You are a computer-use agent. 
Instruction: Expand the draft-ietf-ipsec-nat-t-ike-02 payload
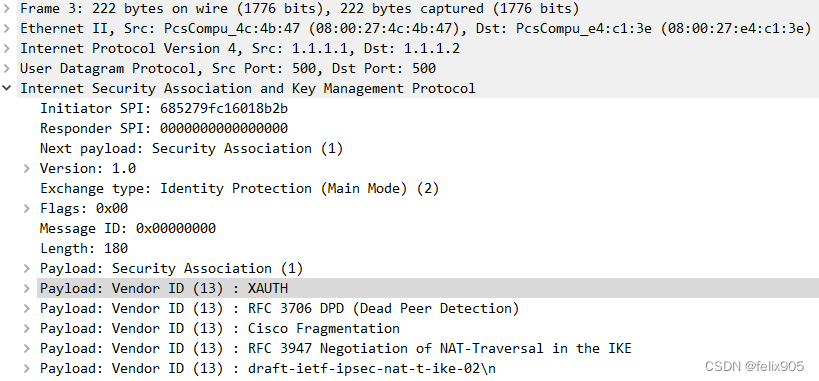click(x=27, y=368)
